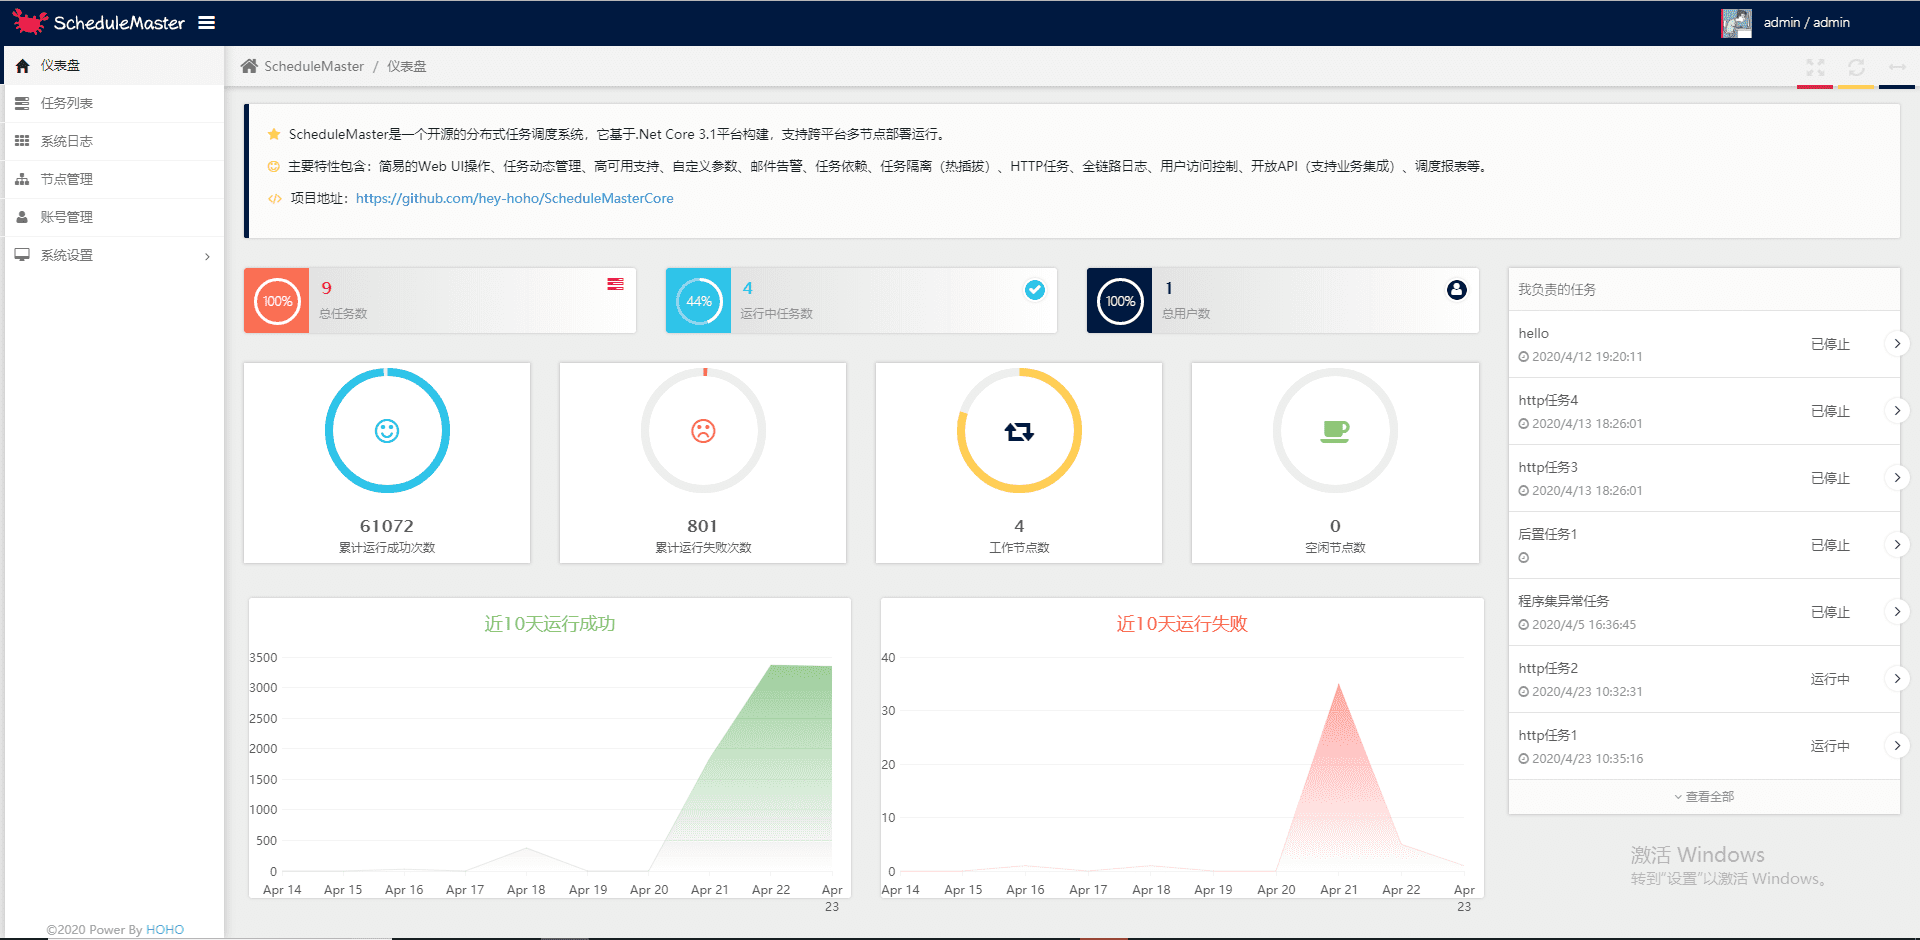Click the refresh page icon
This screenshot has height=940, width=1920.
pyautogui.click(x=1856, y=67)
